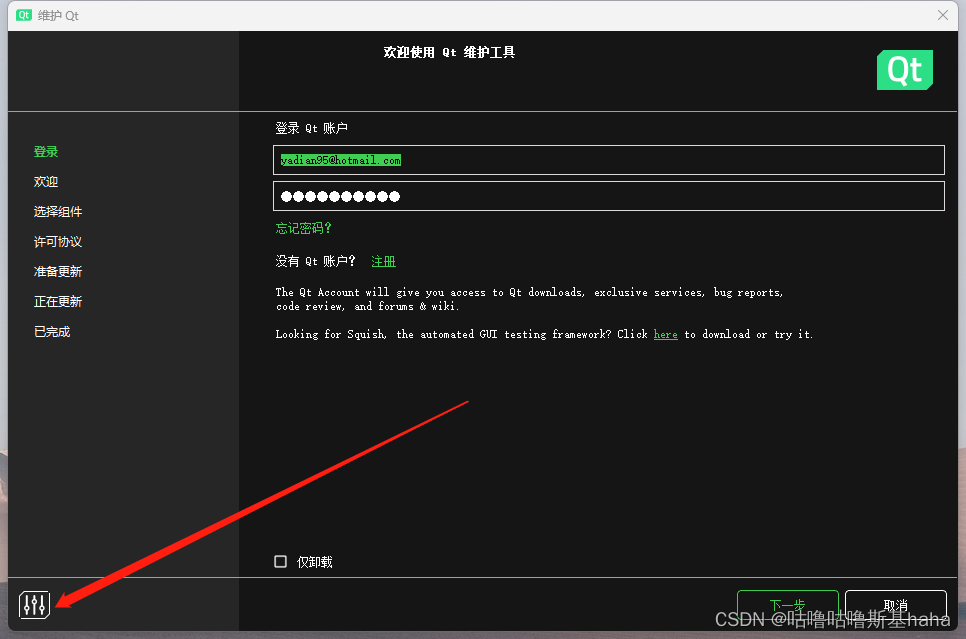Open the 忘记密码? link

pyautogui.click(x=303, y=228)
